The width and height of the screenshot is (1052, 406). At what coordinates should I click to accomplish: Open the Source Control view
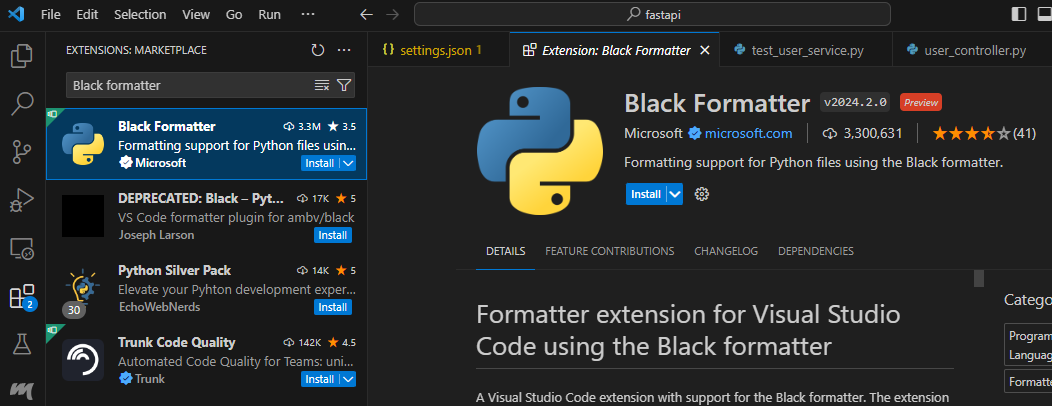(22, 152)
